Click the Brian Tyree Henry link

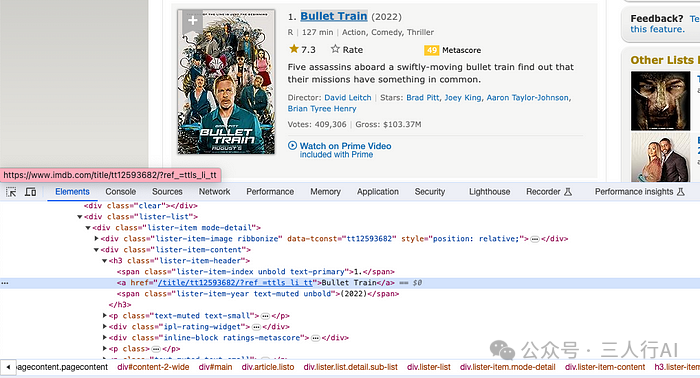322,108
